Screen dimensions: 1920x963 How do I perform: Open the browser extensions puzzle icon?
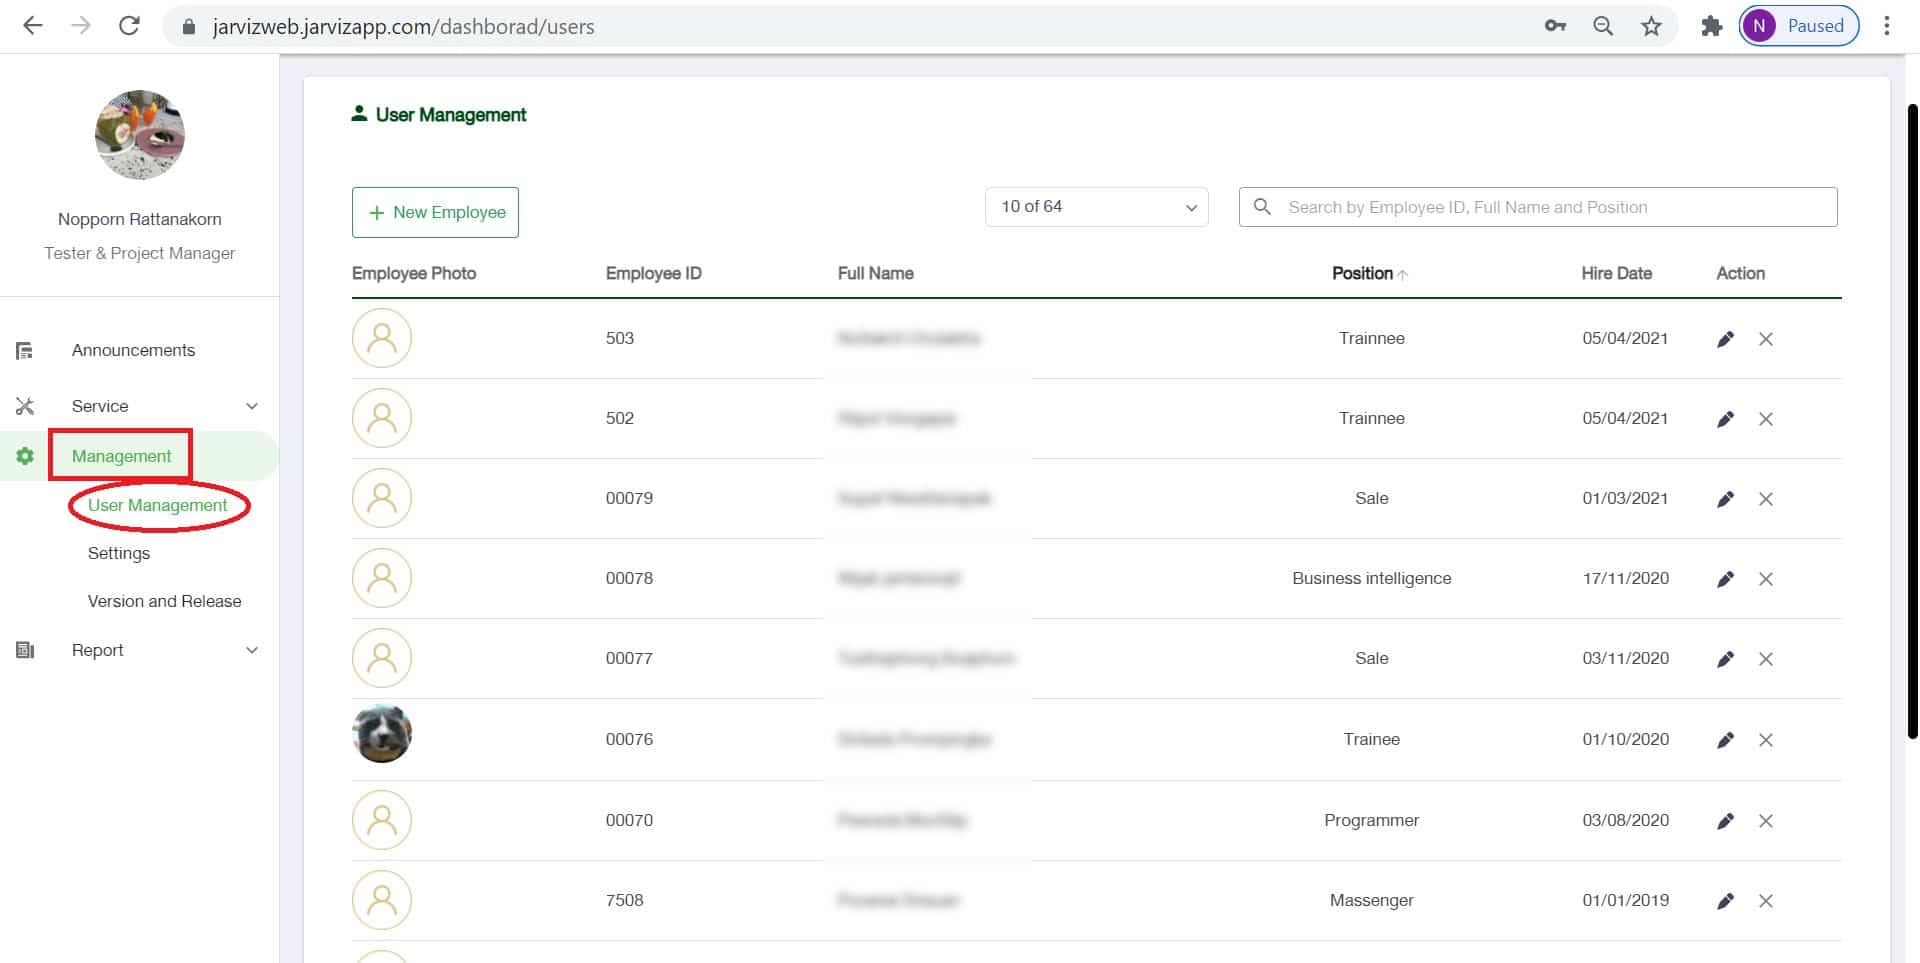coord(1711,26)
